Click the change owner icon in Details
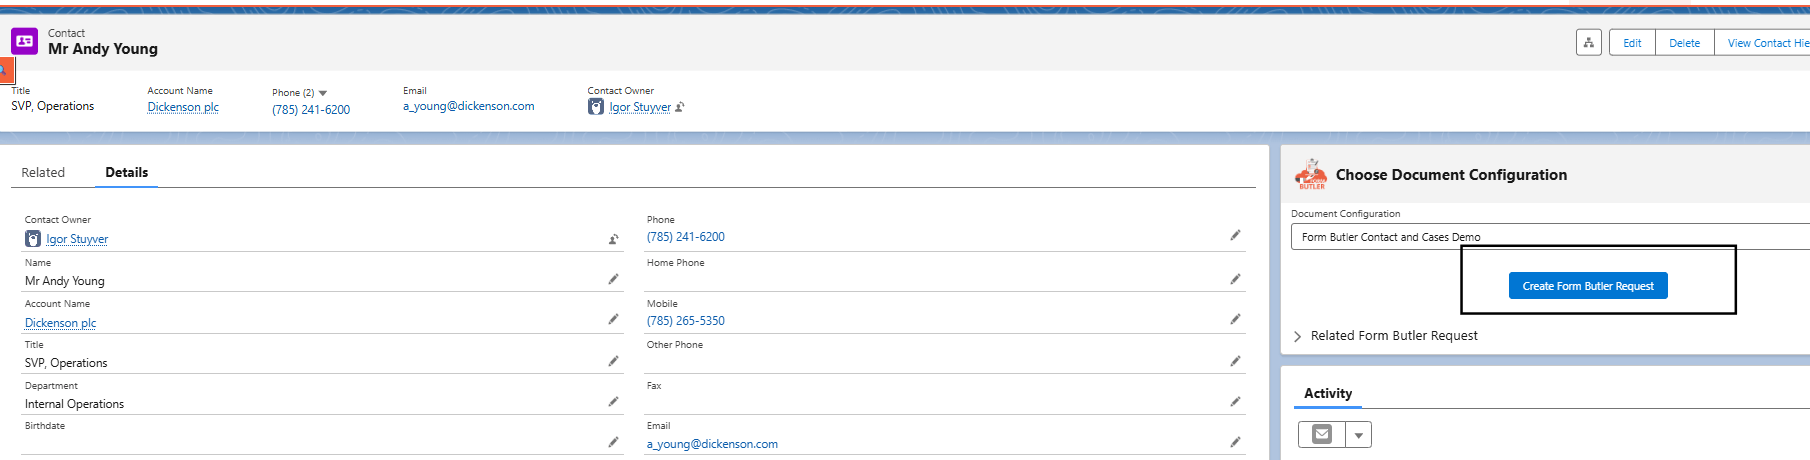 (613, 239)
